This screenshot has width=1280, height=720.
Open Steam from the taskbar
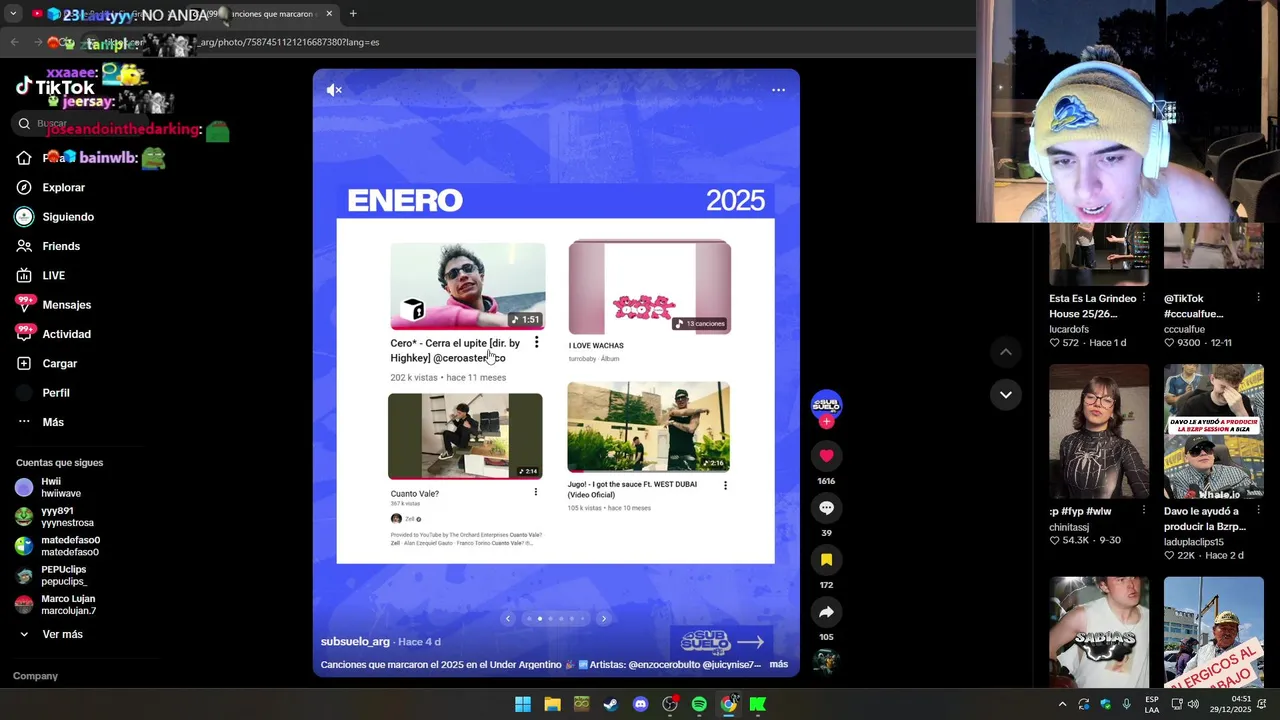611,704
